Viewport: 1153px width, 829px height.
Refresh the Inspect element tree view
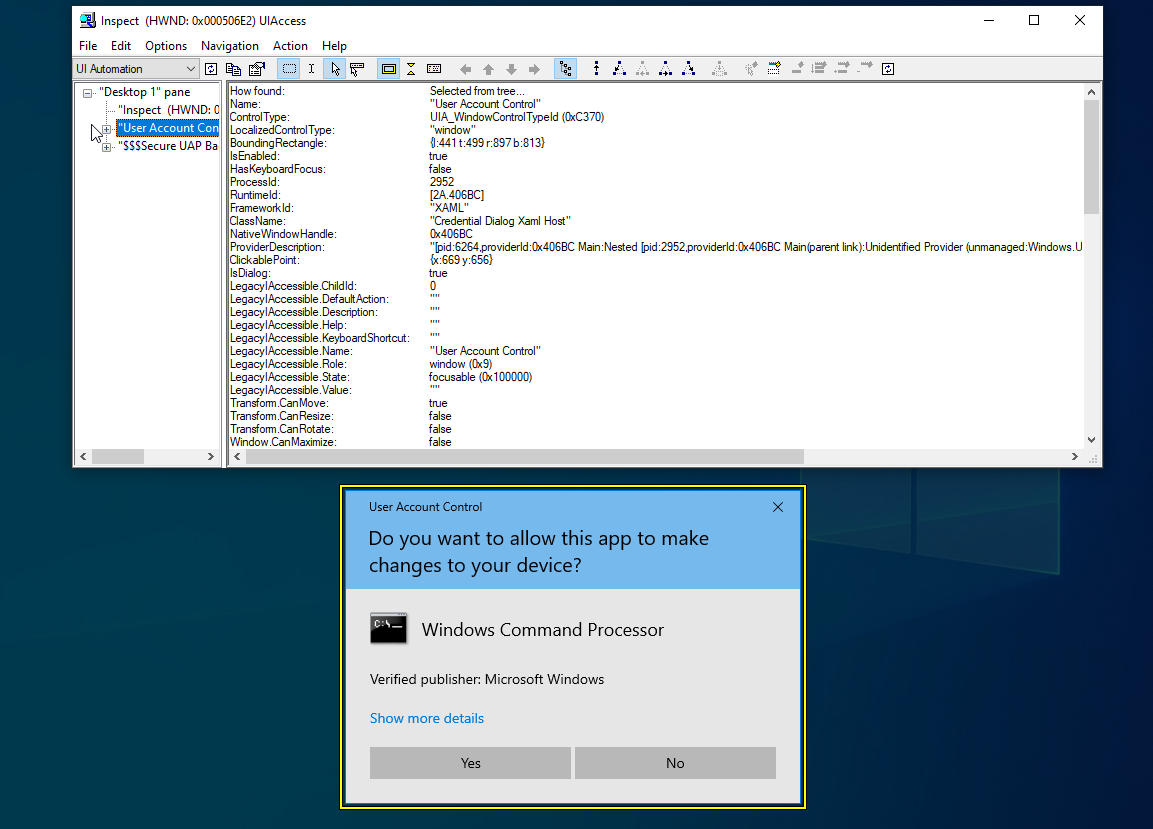click(211, 69)
